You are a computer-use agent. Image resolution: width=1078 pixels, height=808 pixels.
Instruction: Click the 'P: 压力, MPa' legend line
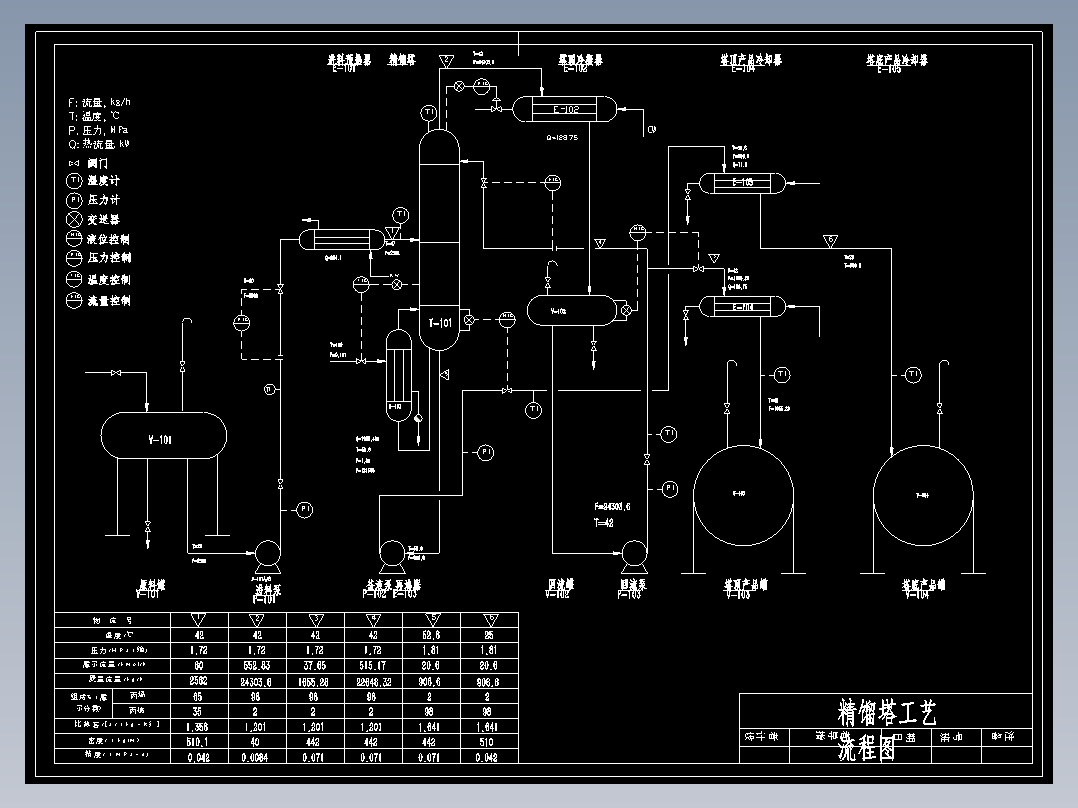coord(98,130)
